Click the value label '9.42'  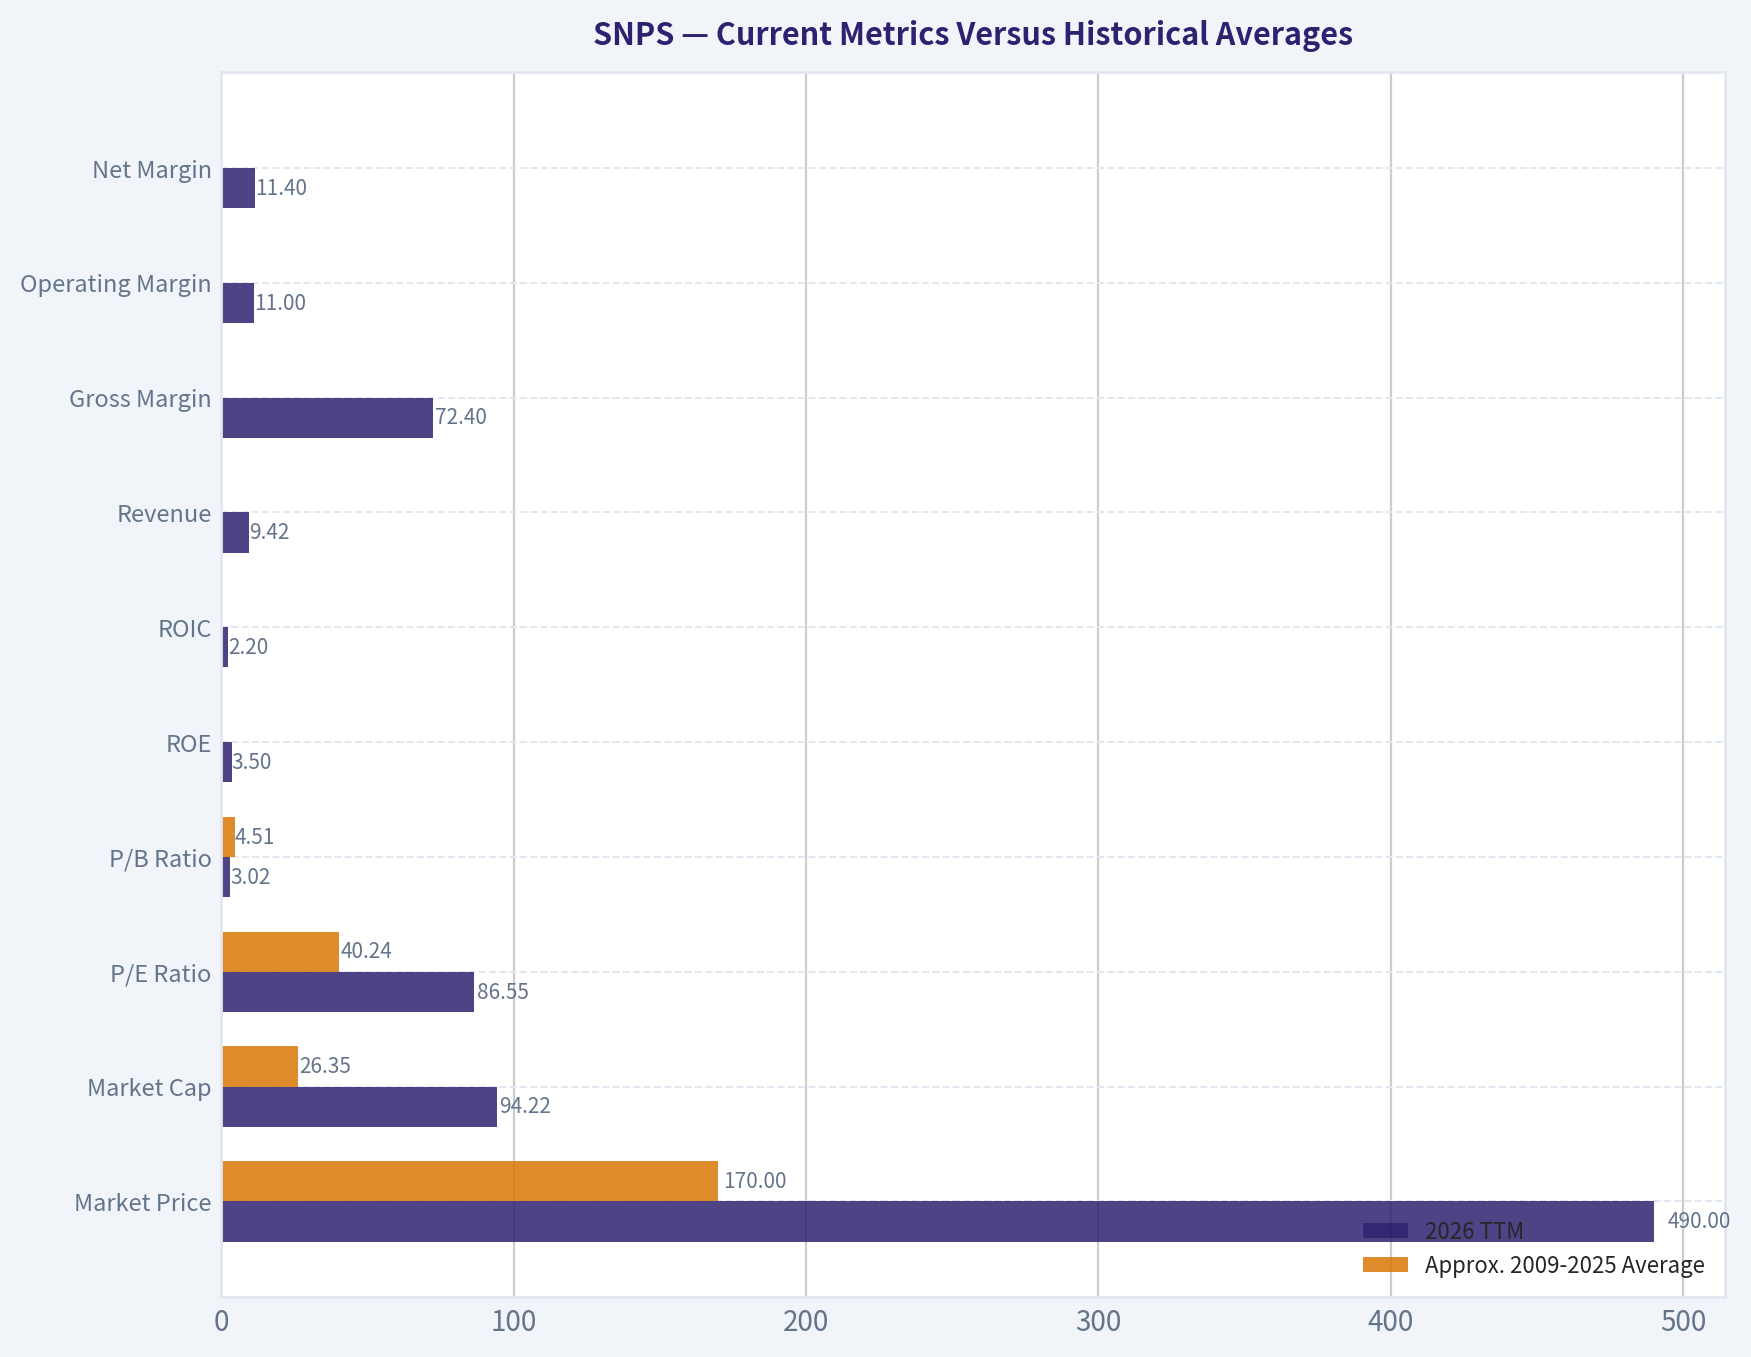270,532
